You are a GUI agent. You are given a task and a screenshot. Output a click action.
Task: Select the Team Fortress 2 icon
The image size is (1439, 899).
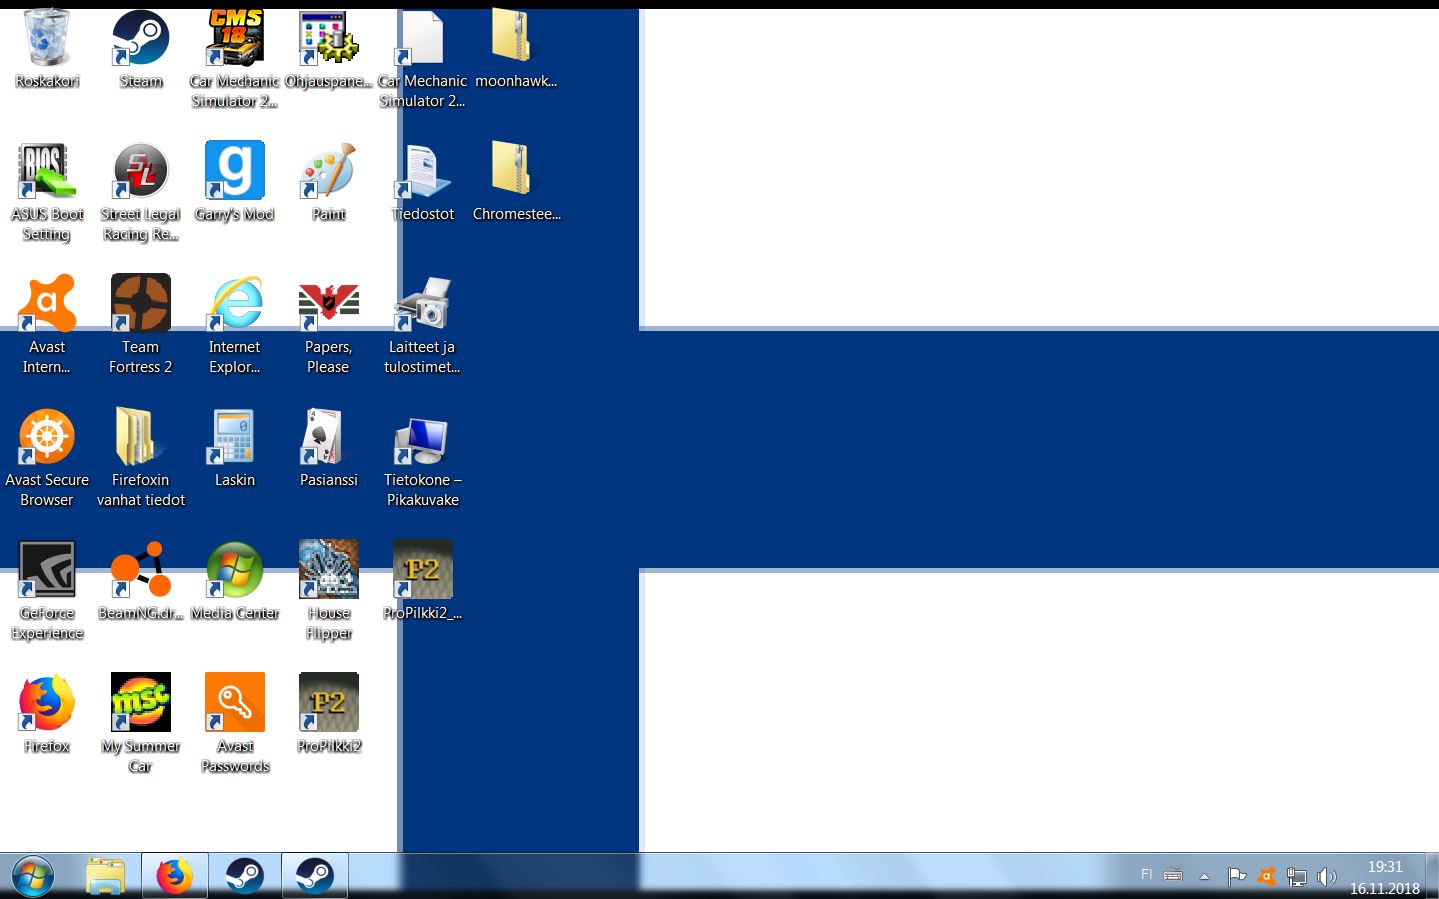click(x=141, y=326)
